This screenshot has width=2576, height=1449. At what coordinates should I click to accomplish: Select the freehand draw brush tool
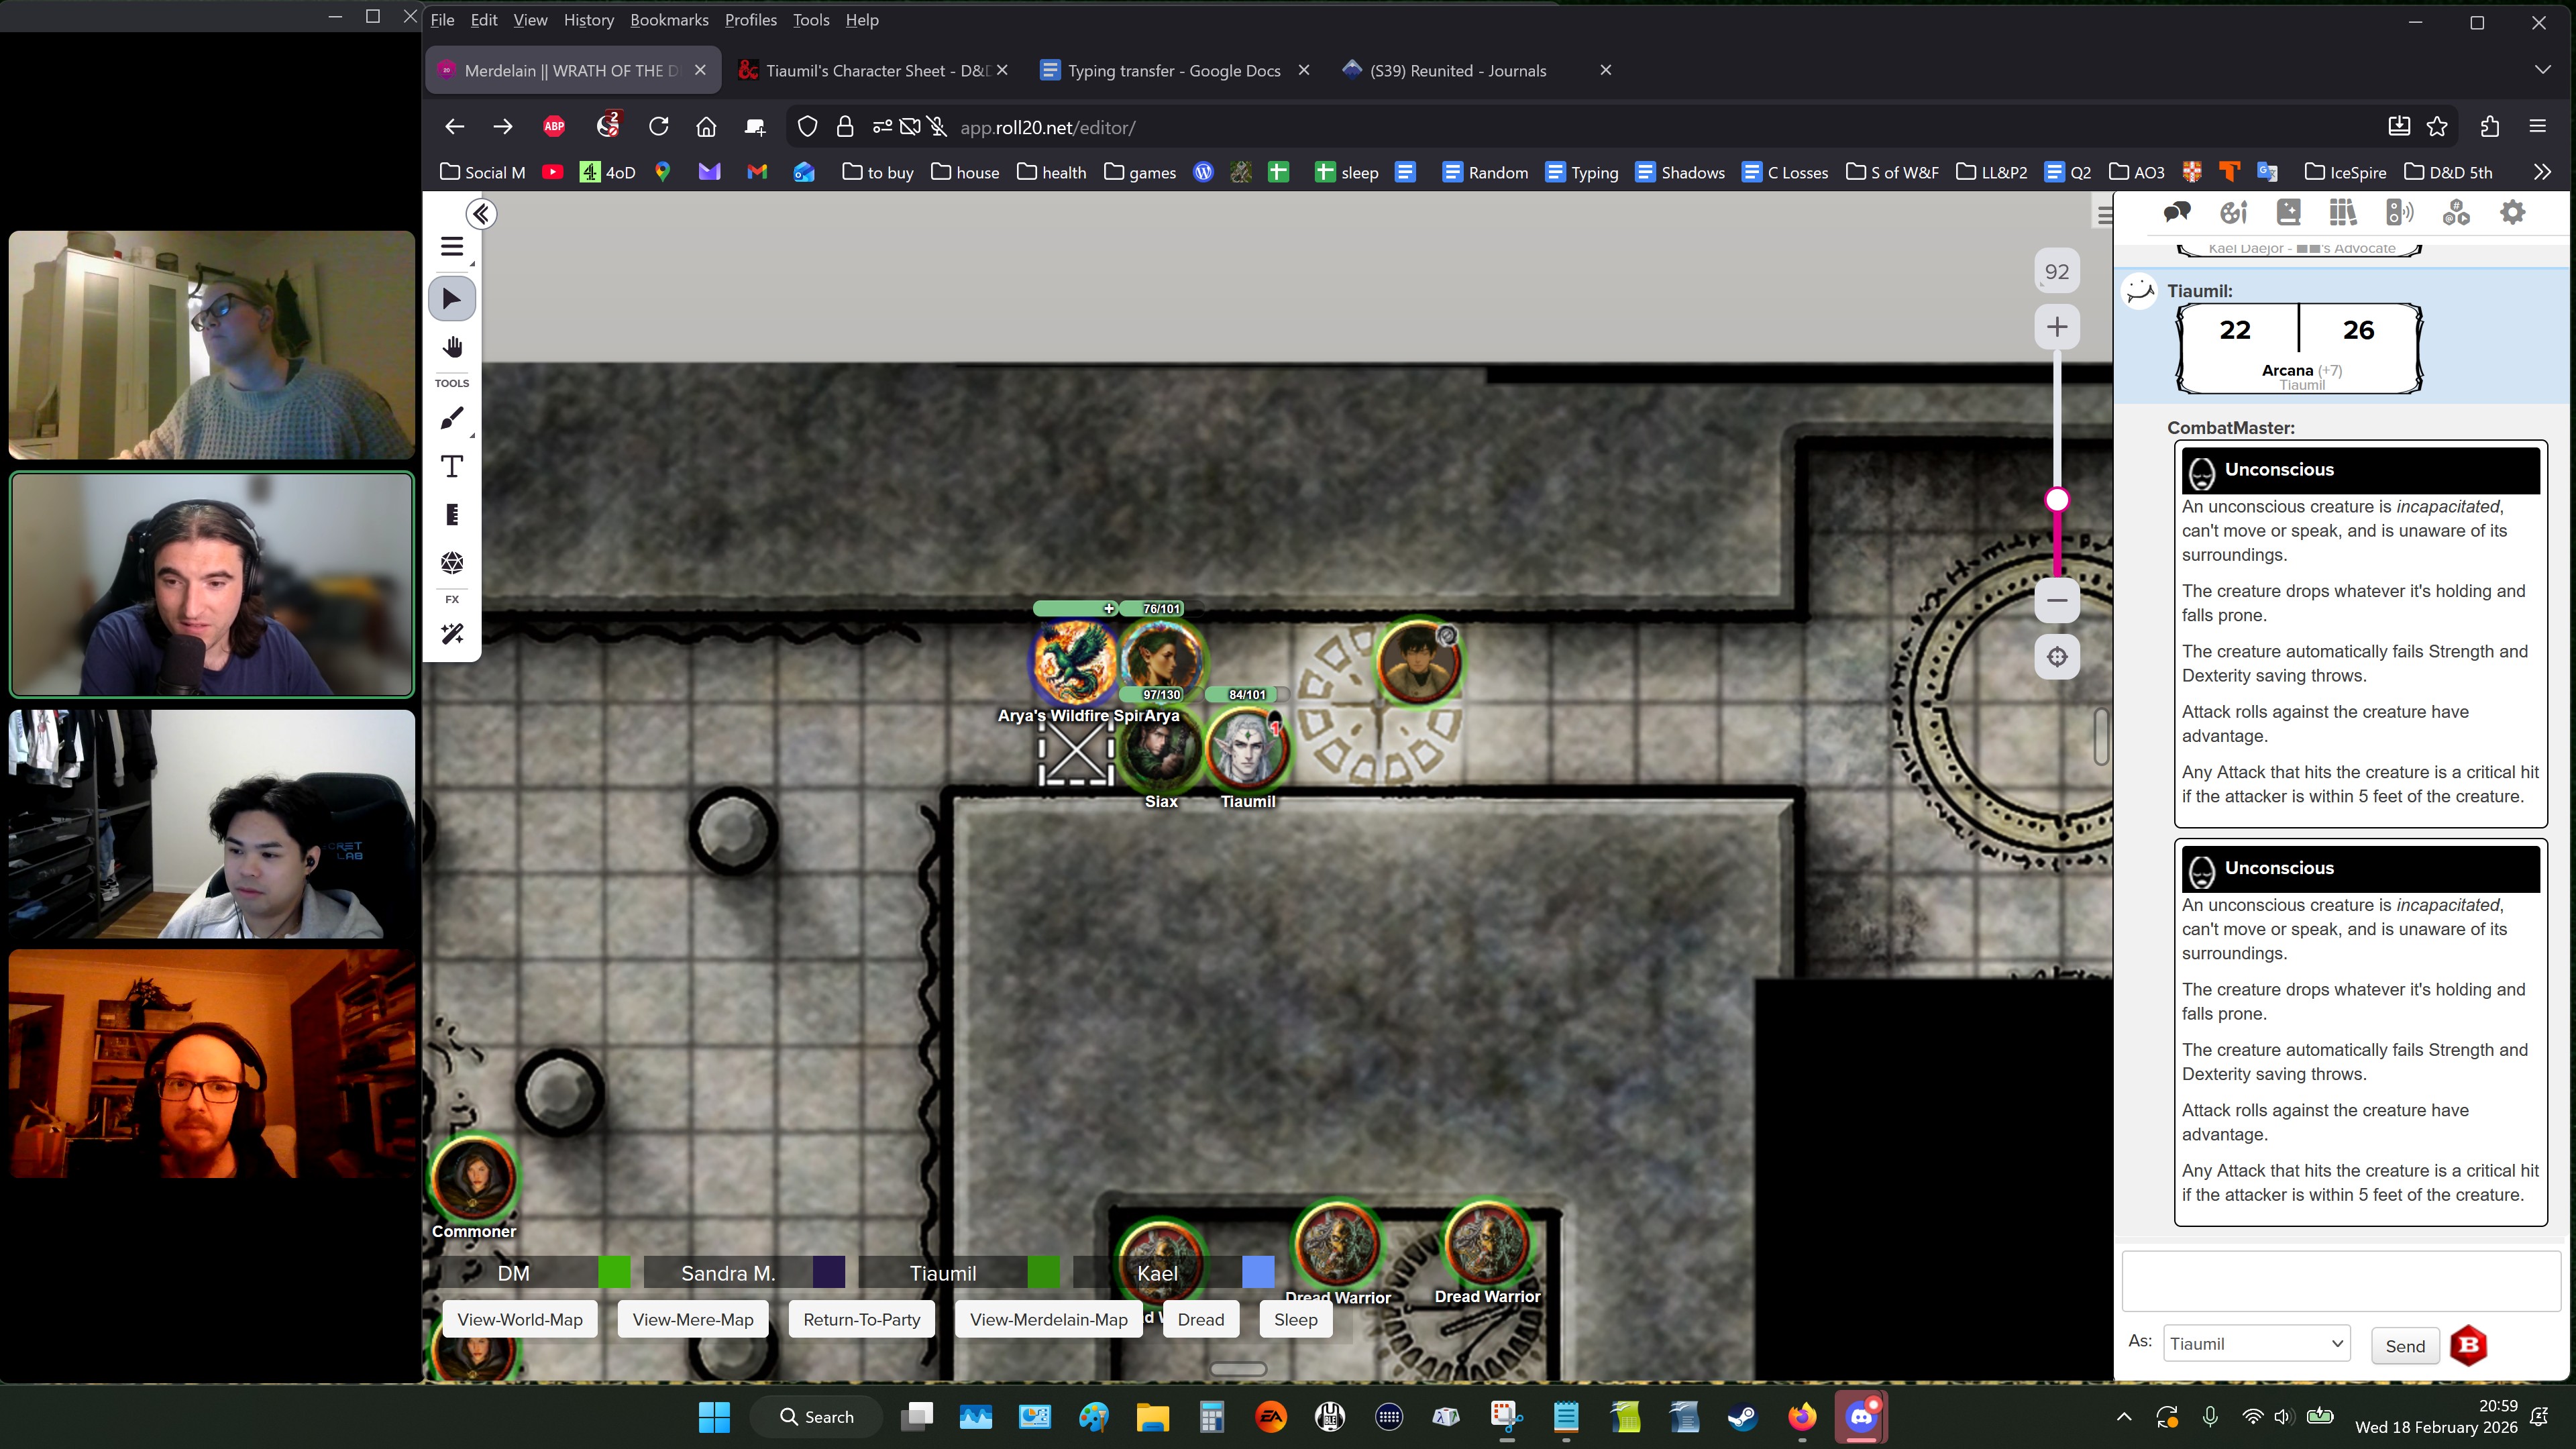(x=452, y=418)
